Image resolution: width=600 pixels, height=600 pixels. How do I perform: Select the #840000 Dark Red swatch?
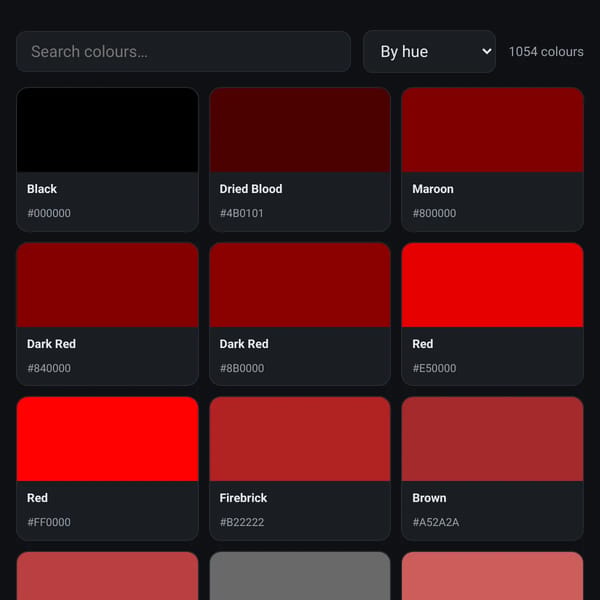[108, 285]
